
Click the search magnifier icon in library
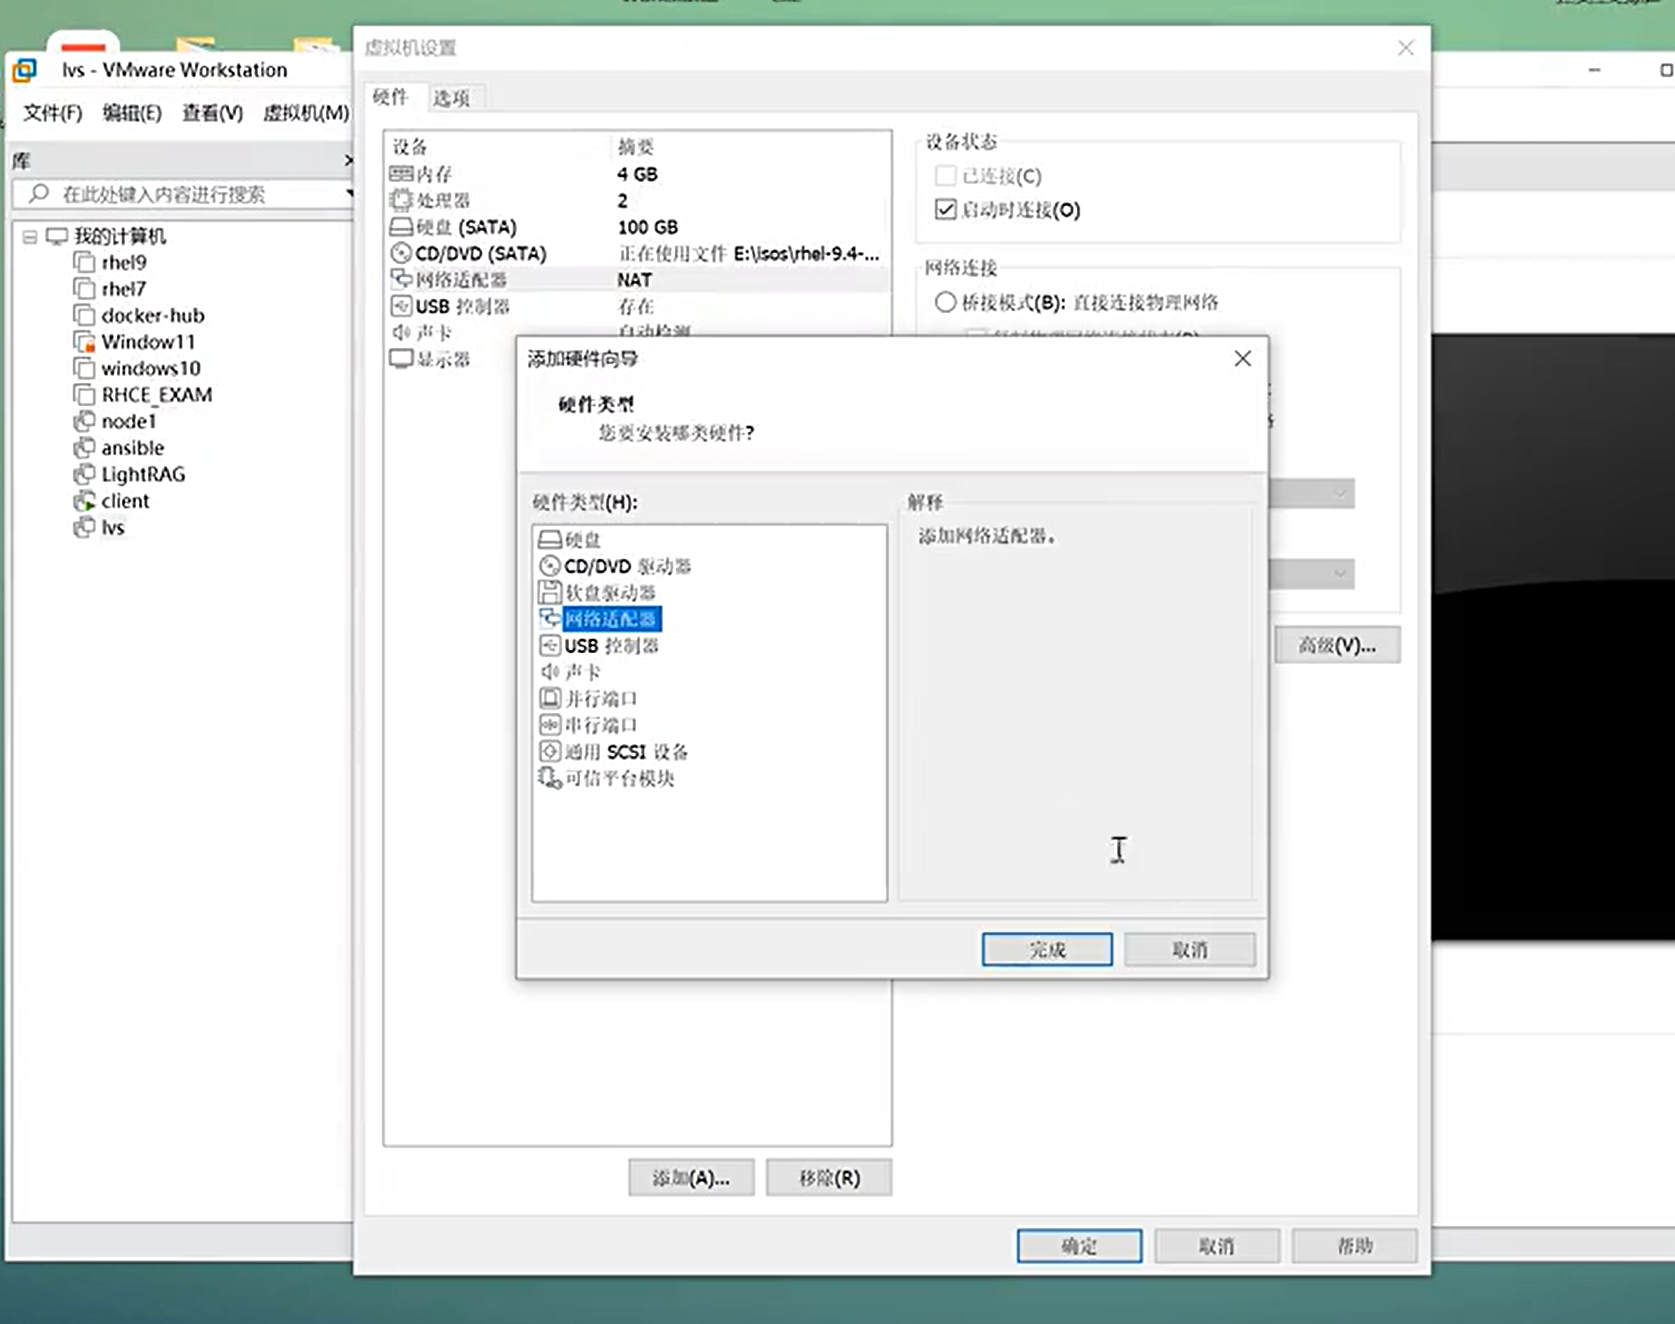click(x=39, y=194)
